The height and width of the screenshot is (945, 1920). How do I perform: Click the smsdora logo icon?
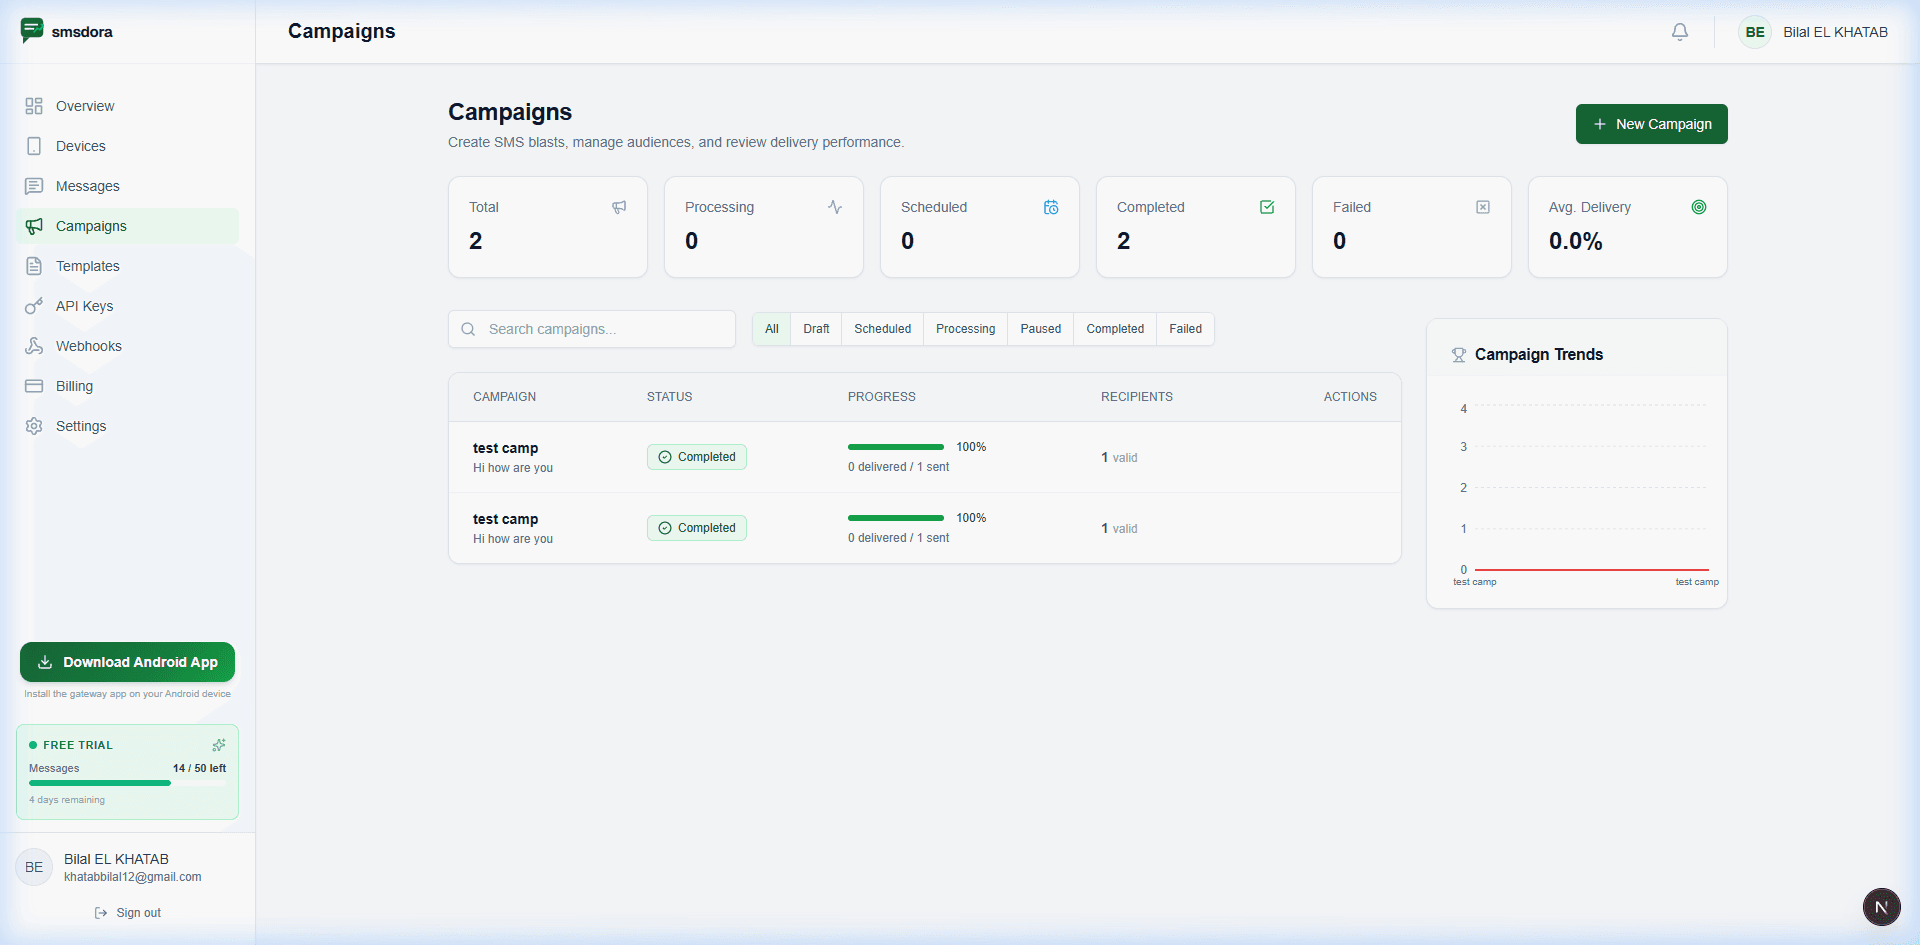click(x=33, y=29)
